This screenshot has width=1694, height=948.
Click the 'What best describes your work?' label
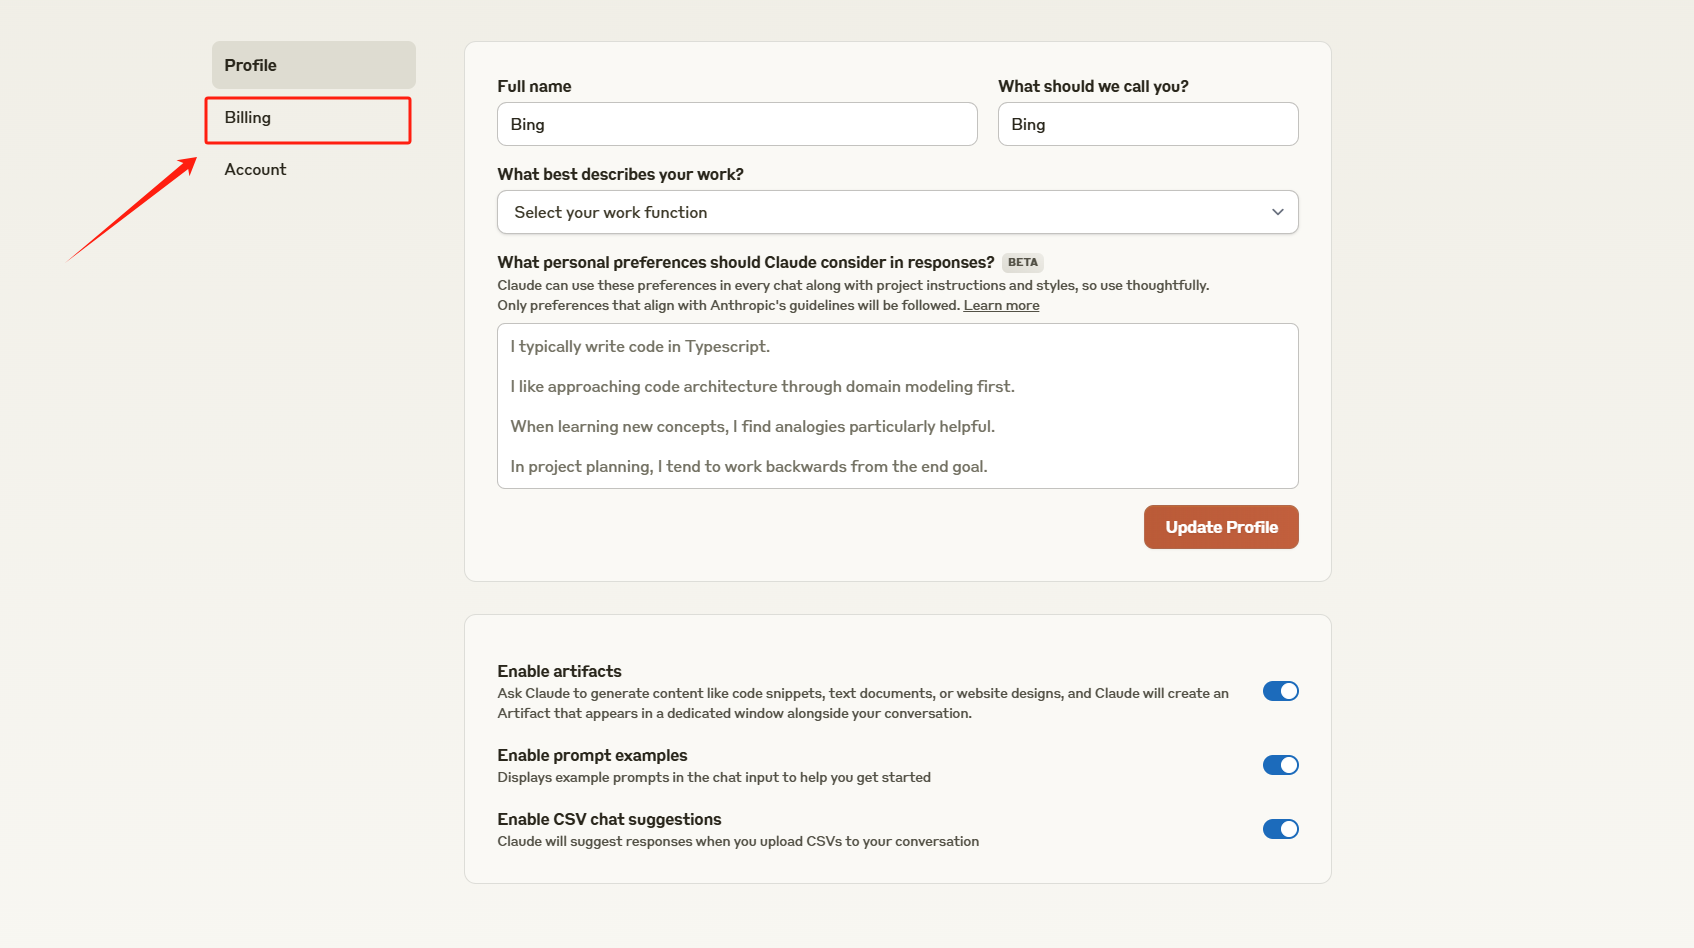[620, 174]
